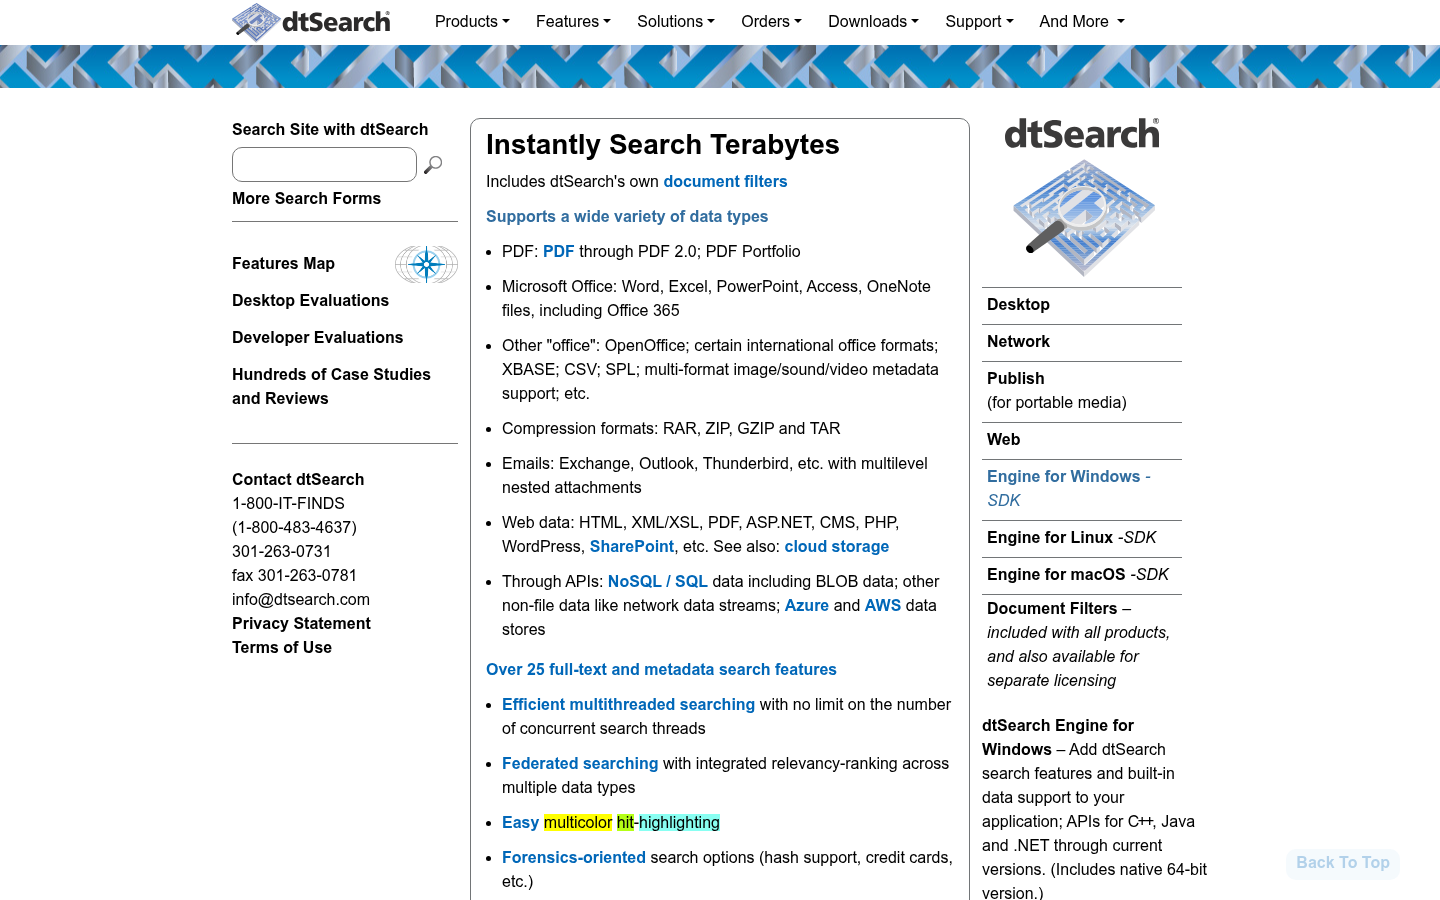Open the And More dropdown
The height and width of the screenshot is (900, 1440).
coord(1082,21)
